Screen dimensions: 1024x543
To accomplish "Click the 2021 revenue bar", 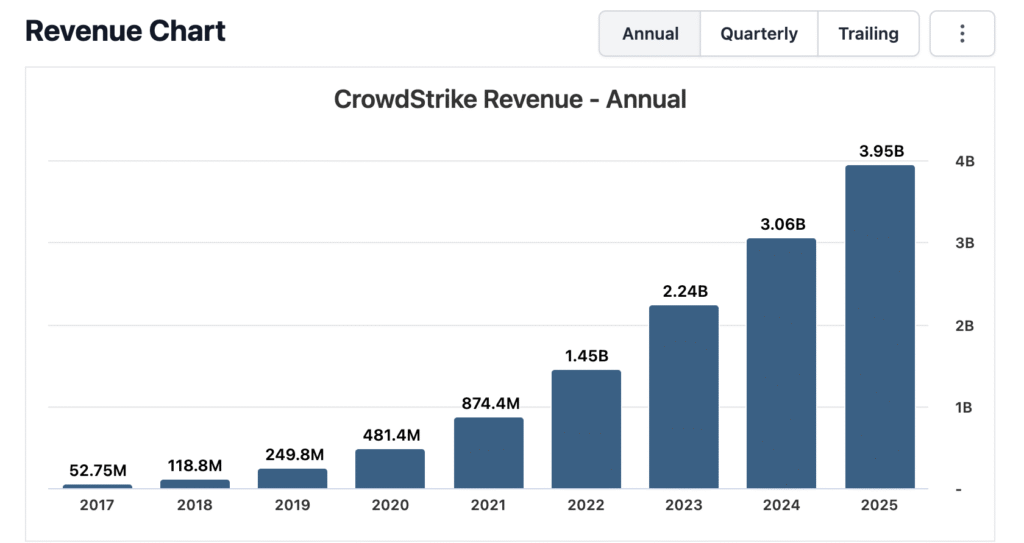I will pyautogui.click(x=488, y=453).
